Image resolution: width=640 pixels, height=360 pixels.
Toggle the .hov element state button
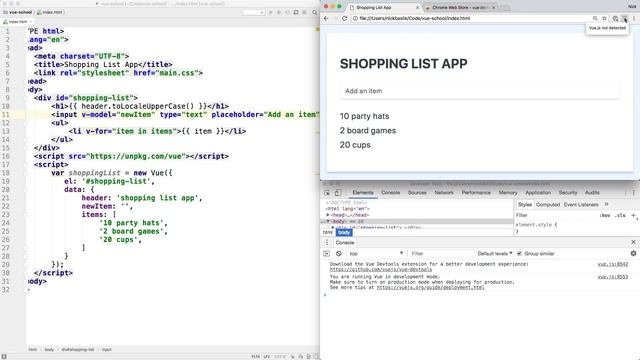coord(605,215)
